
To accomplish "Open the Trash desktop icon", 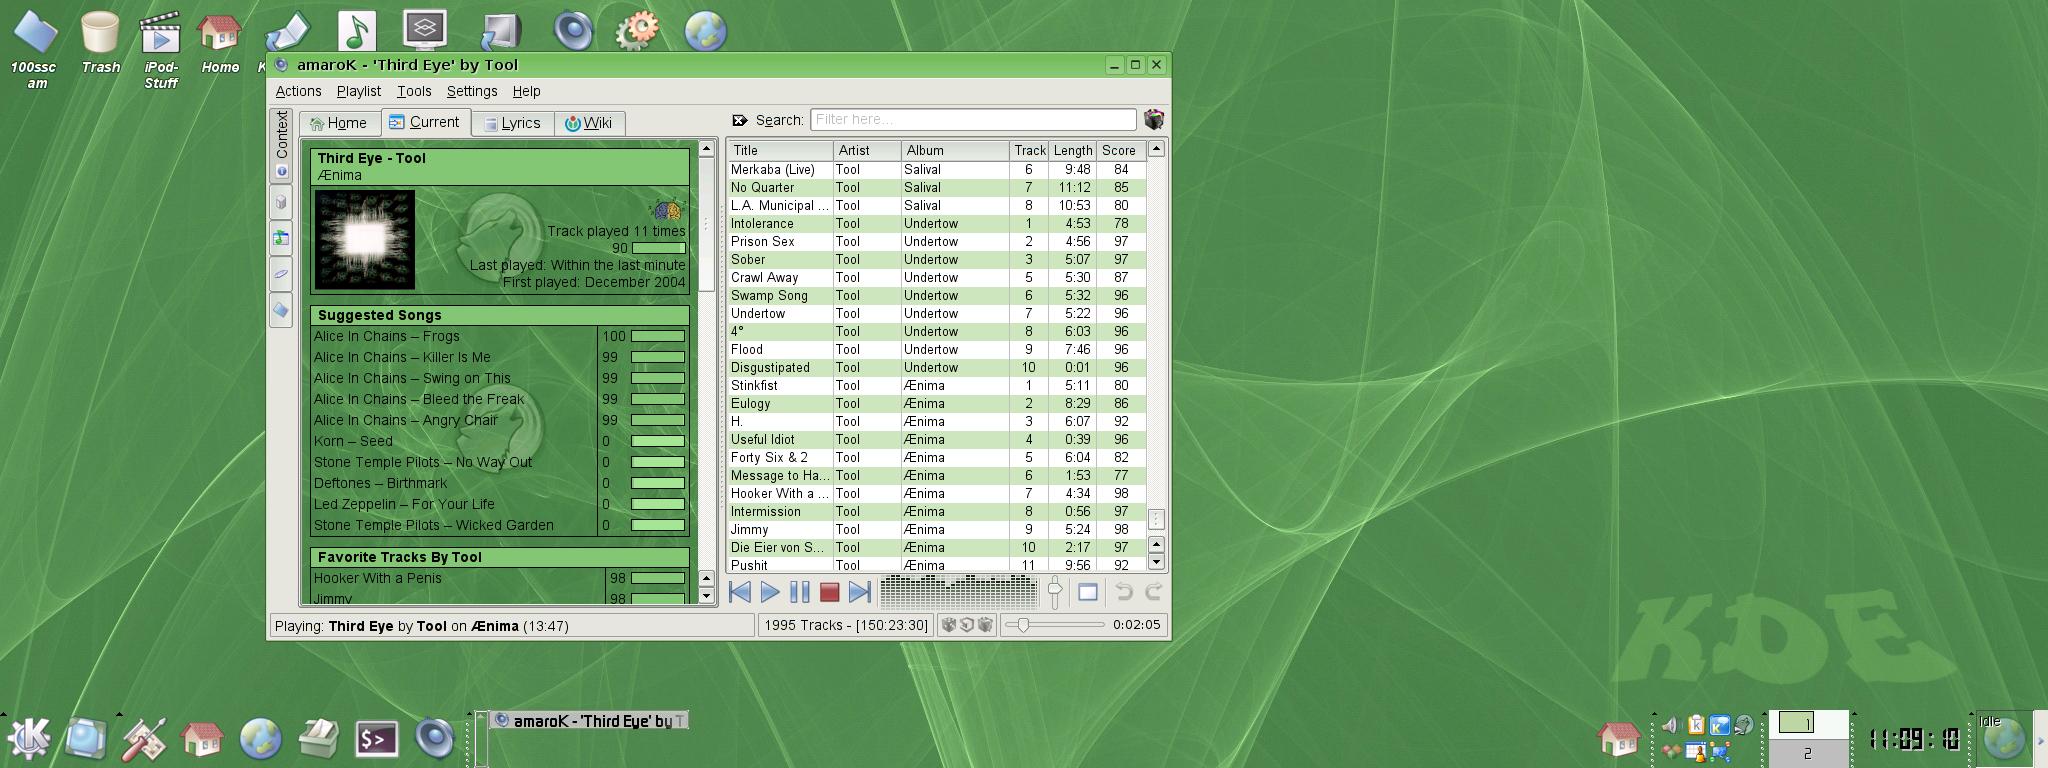I will [x=100, y=43].
